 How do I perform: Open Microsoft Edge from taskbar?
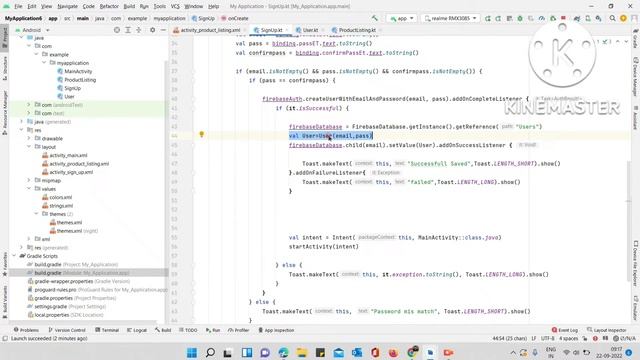(x=283, y=352)
